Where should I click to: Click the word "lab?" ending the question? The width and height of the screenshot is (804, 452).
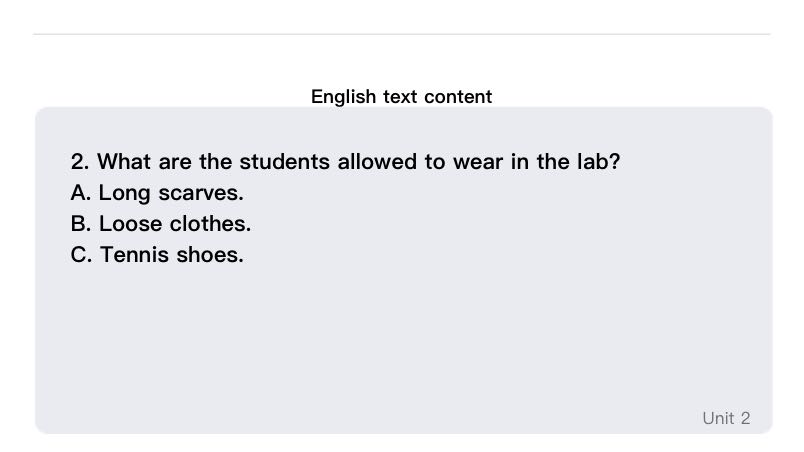point(597,162)
